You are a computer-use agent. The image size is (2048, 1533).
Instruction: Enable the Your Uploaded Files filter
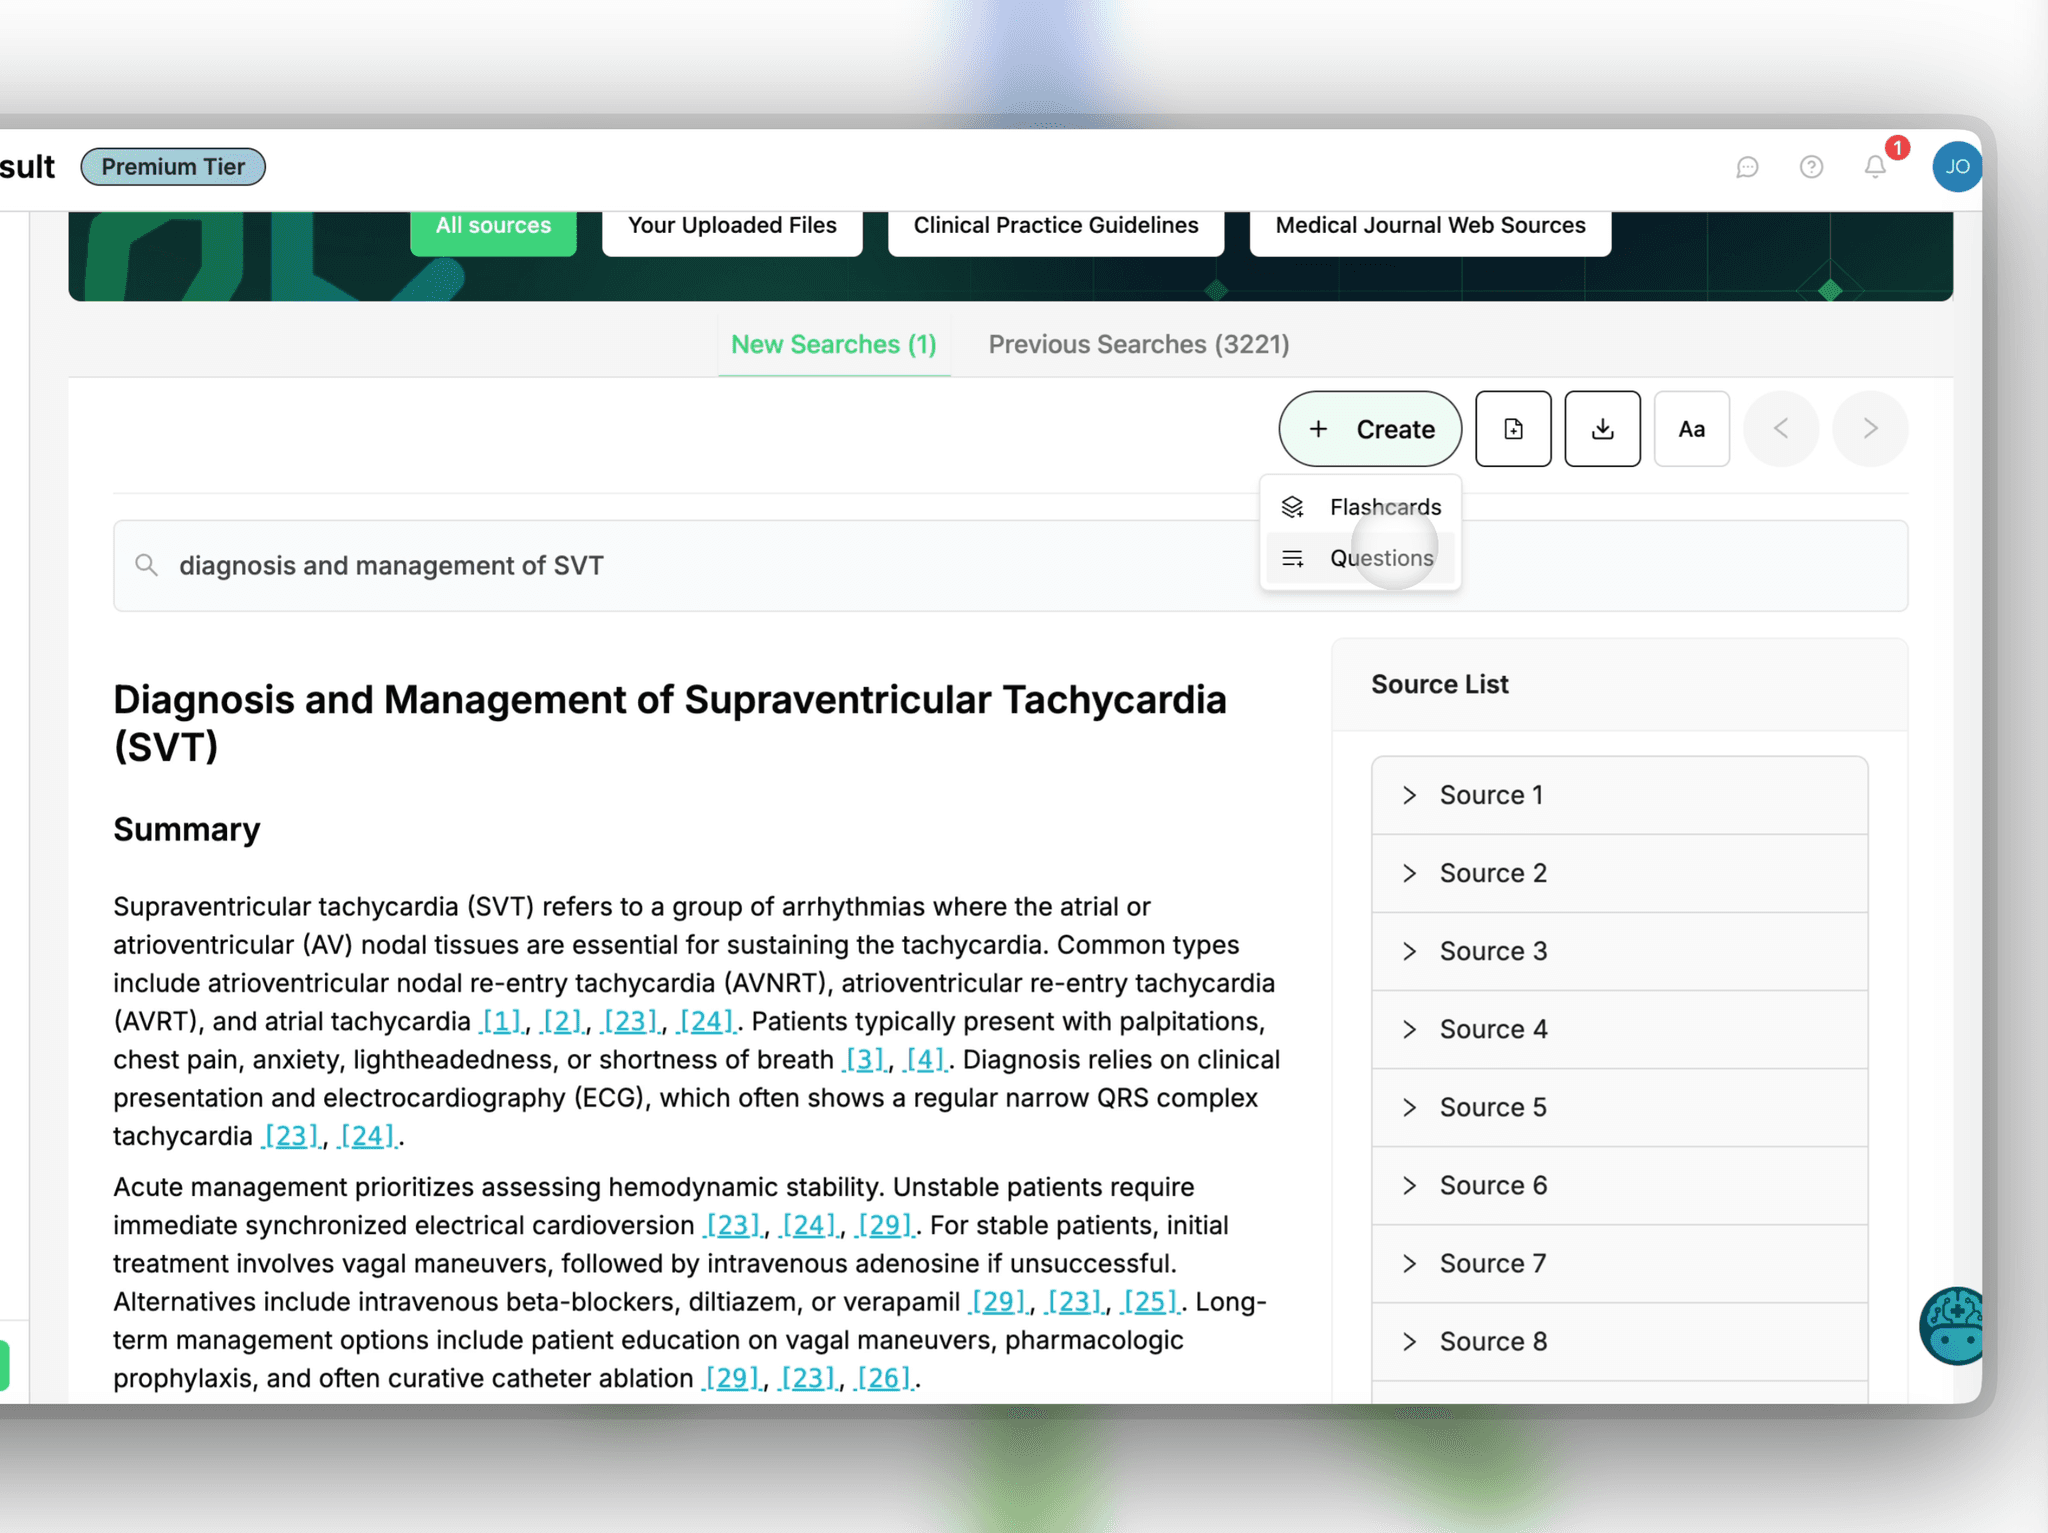point(731,225)
